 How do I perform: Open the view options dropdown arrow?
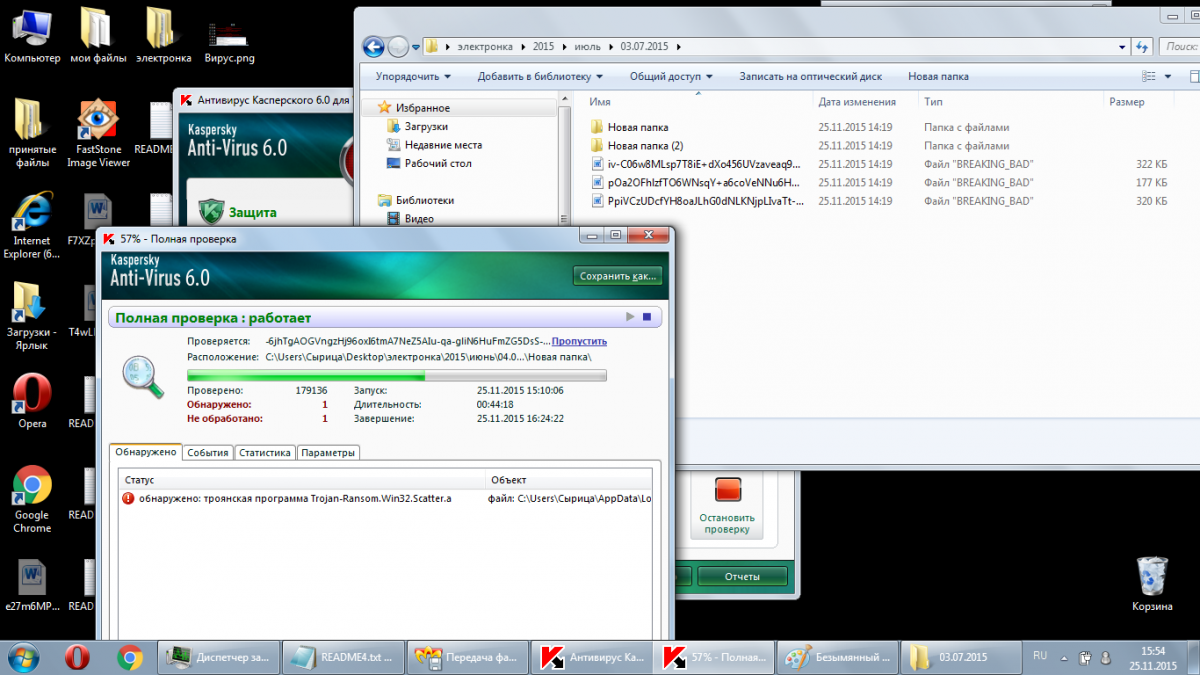[x=1167, y=76]
